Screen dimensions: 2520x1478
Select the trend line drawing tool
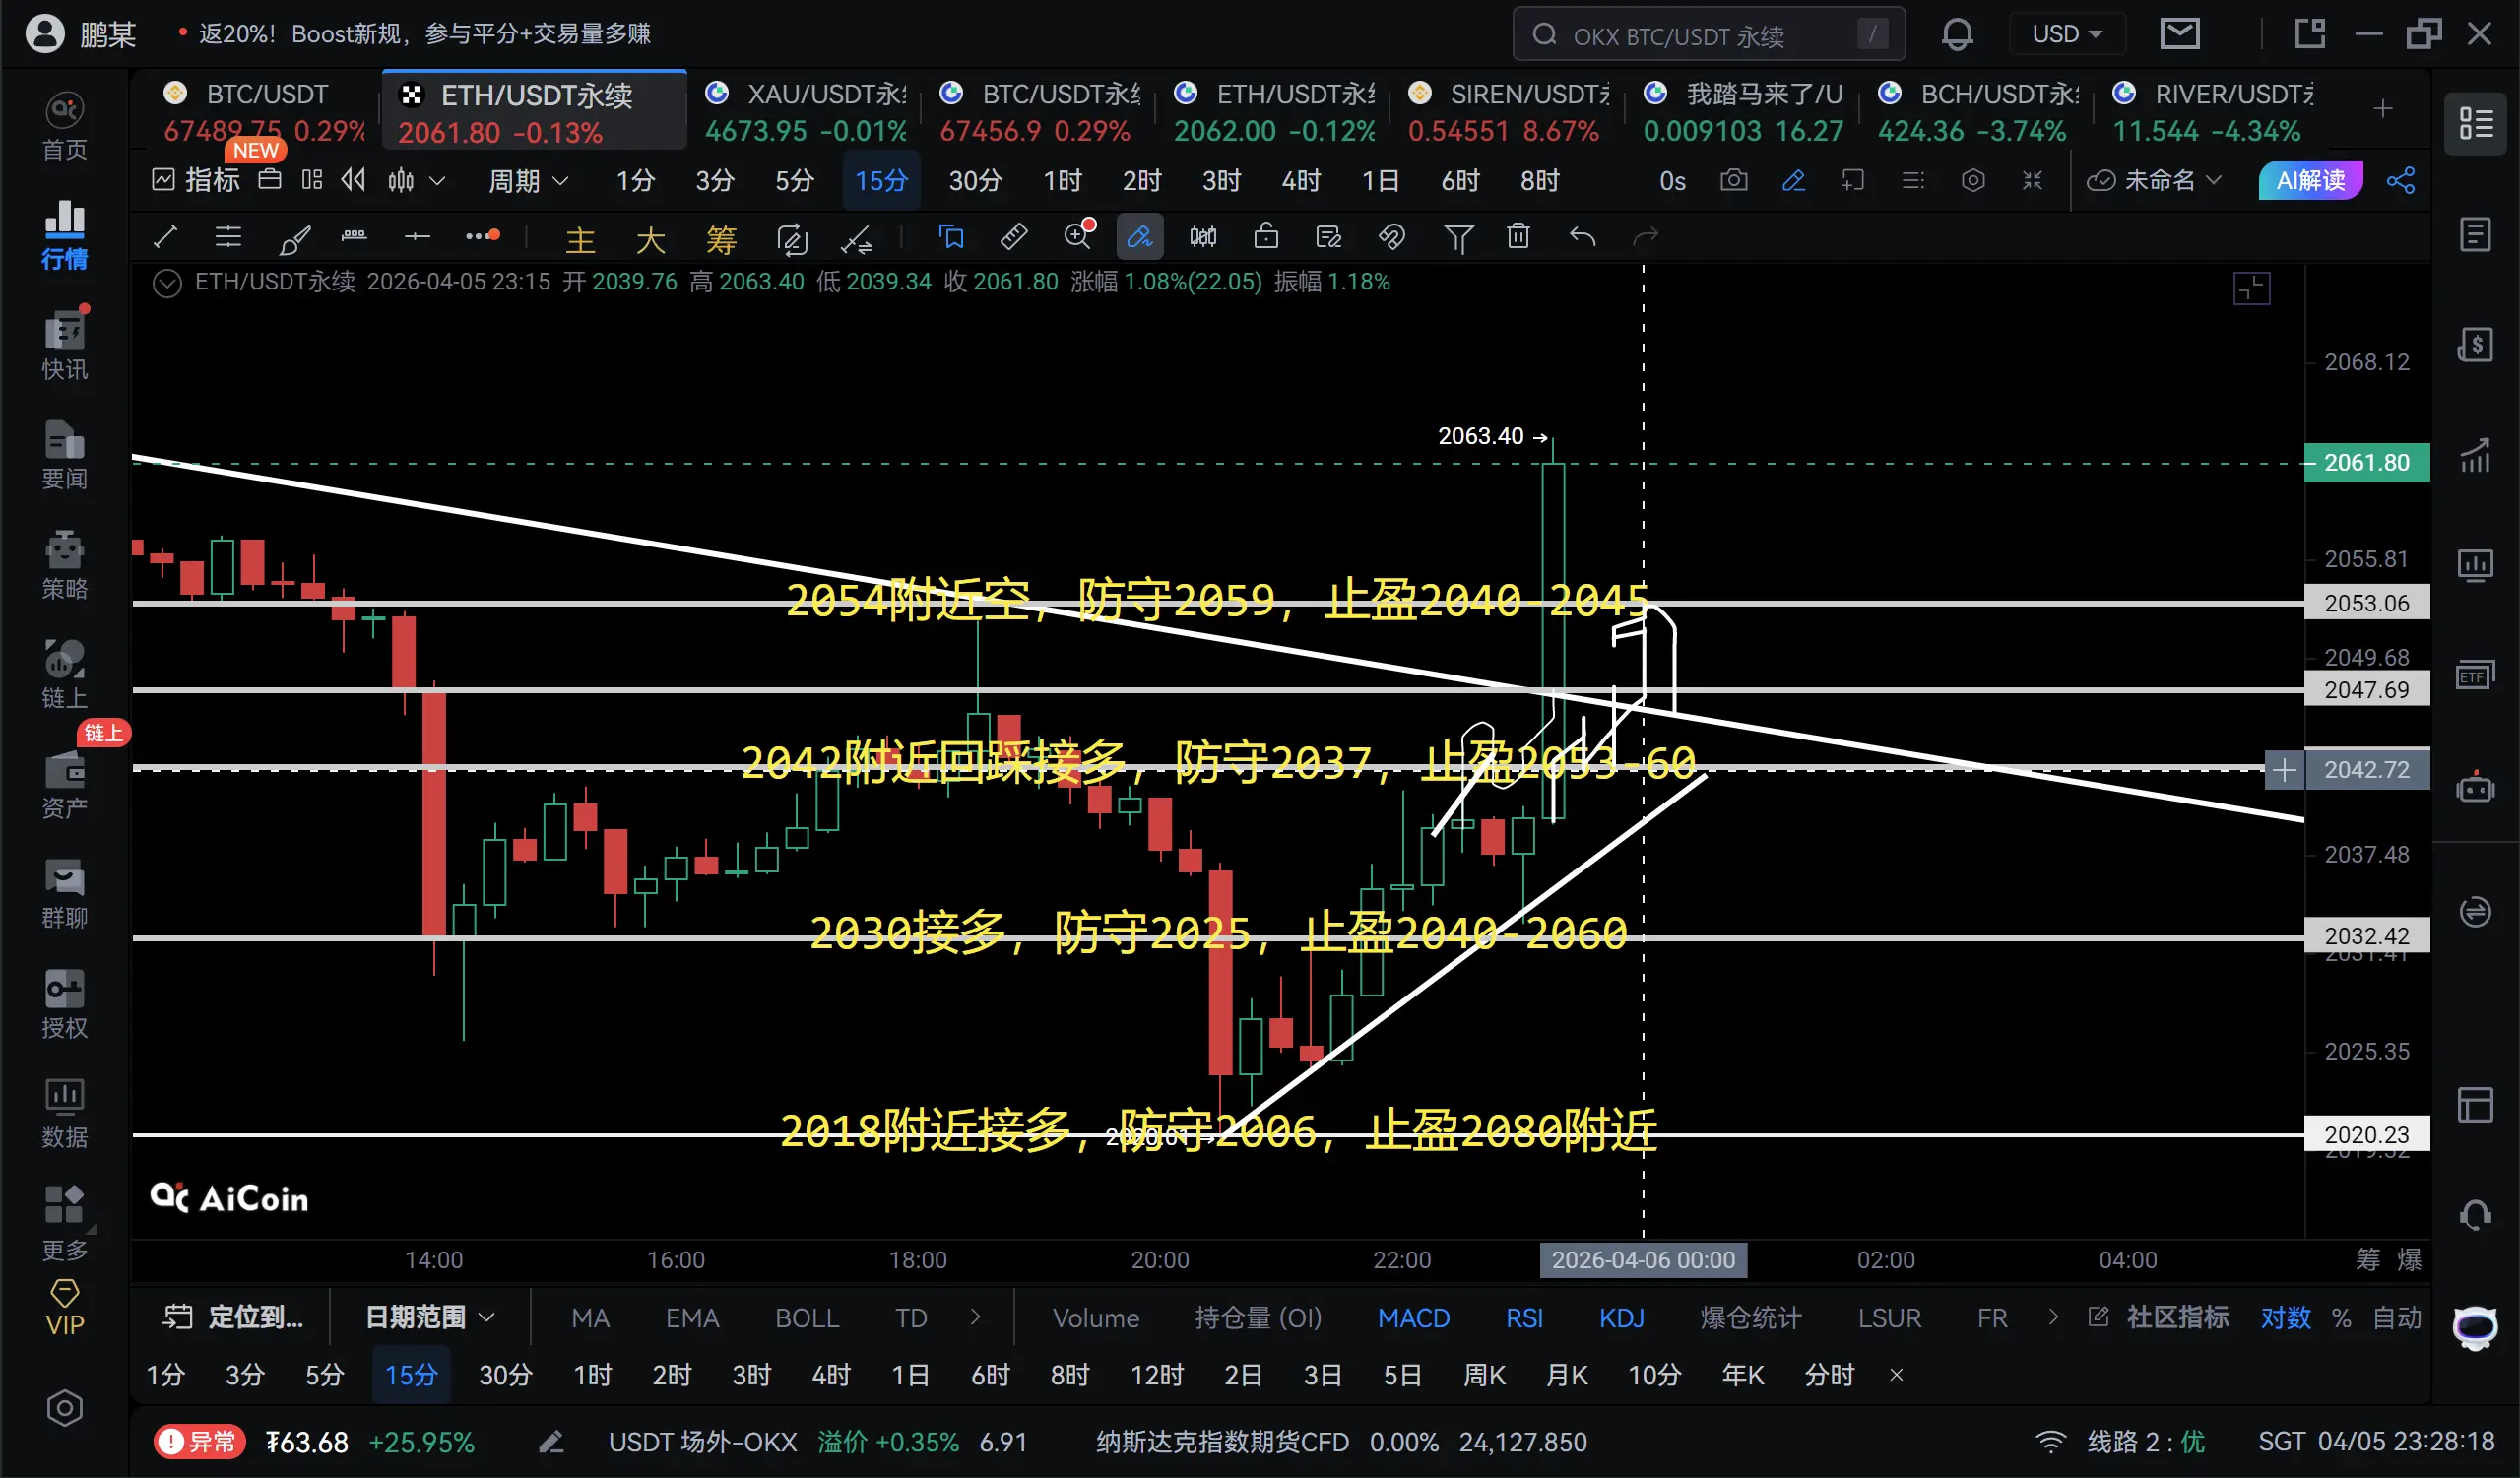tap(166, 237)
